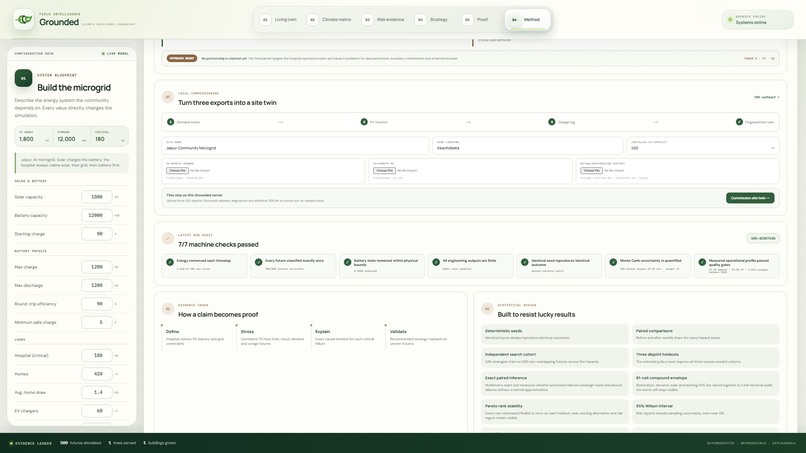Choose file for 15-minute demand

(x=177, y=171)
